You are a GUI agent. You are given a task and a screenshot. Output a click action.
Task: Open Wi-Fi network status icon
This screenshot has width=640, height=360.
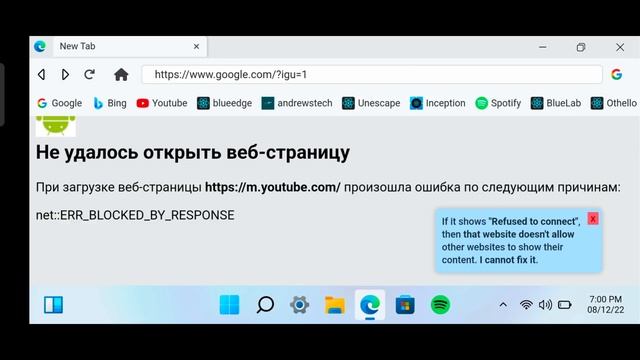[527, 305]
